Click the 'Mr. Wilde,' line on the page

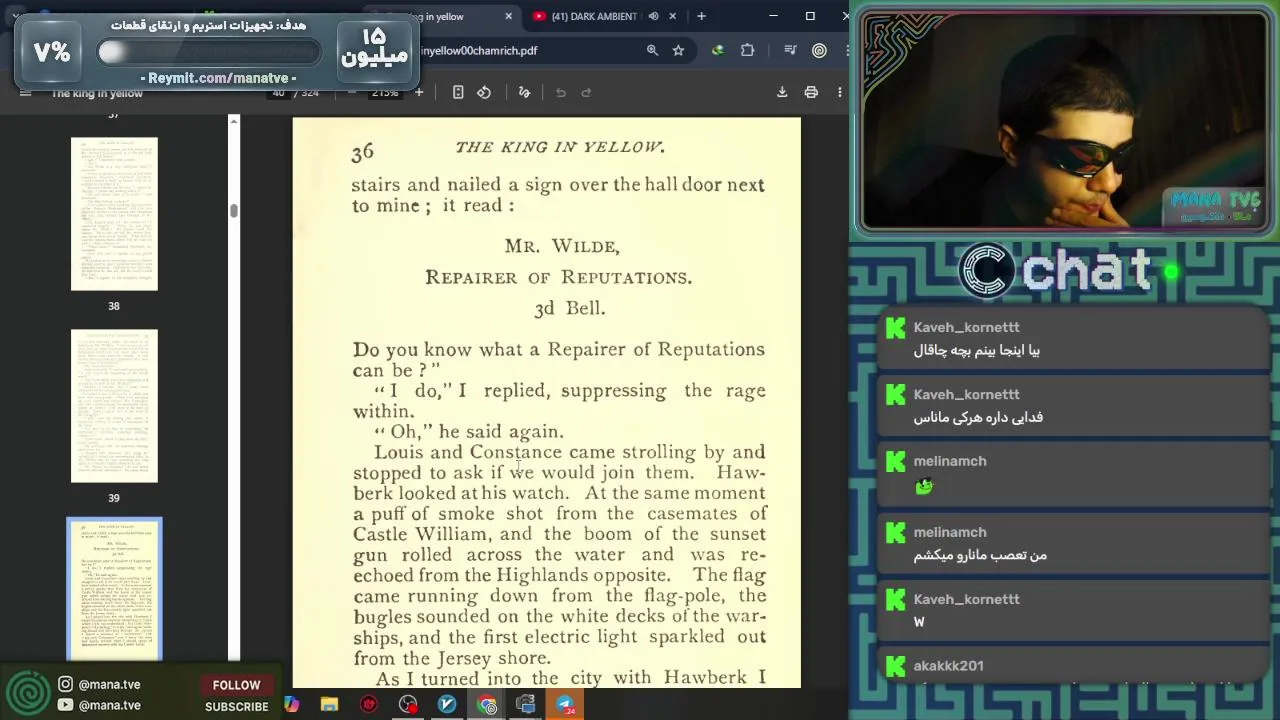pyautogui.click(x=562, y=246)
